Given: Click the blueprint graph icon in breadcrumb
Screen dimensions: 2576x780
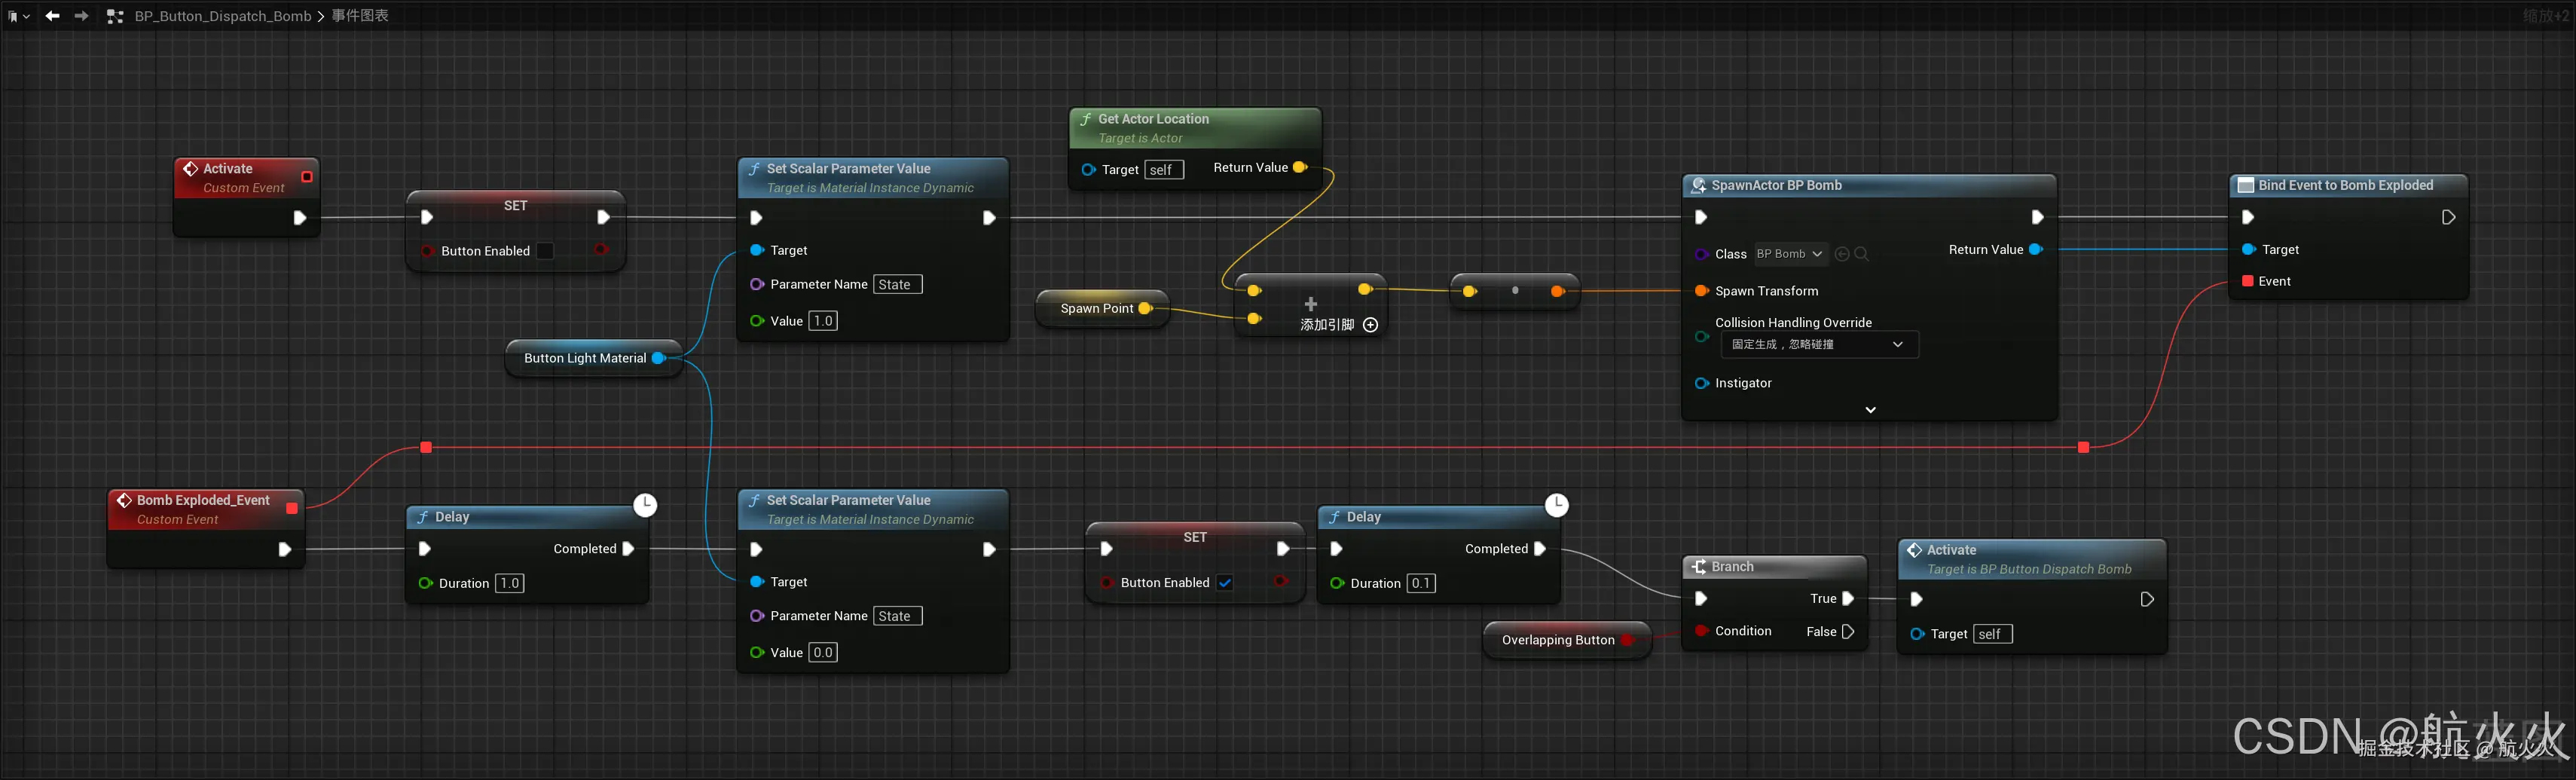Looking at the screenshot, I should tap(115, 16).
